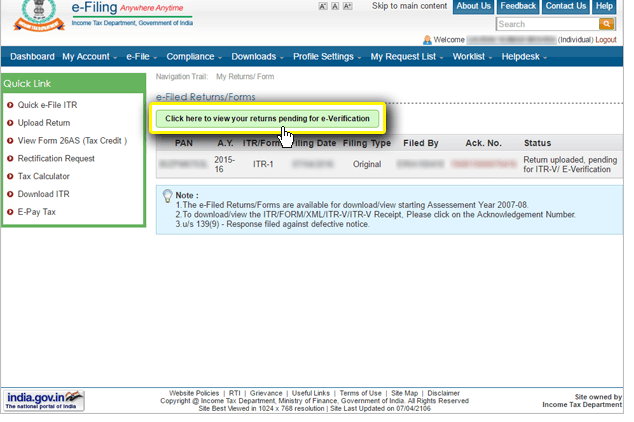Click the Logout link
This screenshot has width=634, height=422.
pos(605,40)
